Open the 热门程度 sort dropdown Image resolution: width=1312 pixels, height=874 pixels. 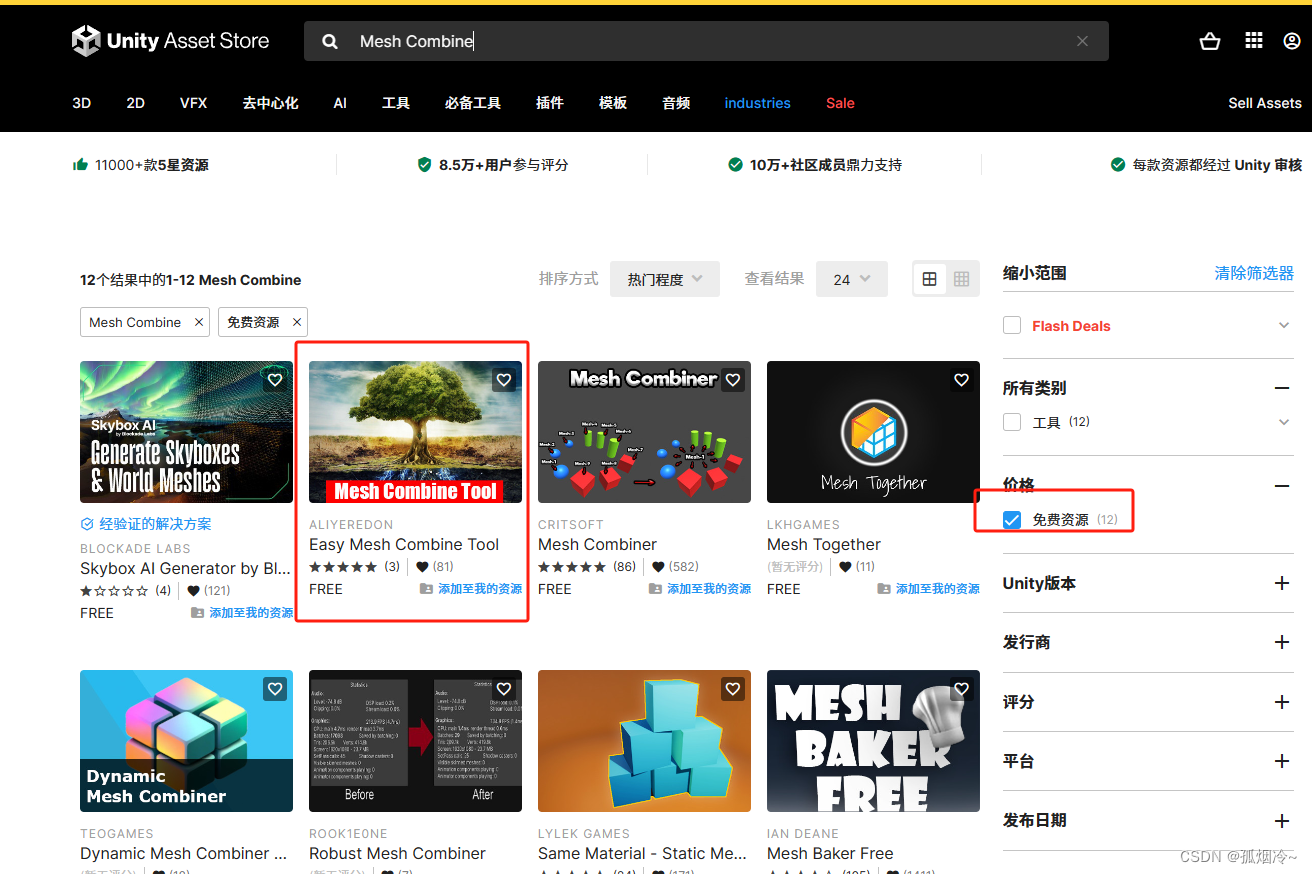(x=665, y=280)
